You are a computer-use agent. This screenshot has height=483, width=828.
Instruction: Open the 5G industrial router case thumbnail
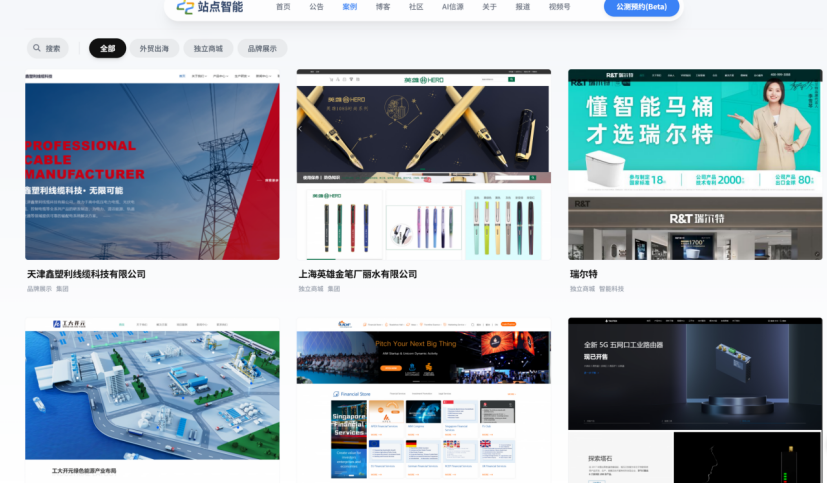tap(695, 400)
